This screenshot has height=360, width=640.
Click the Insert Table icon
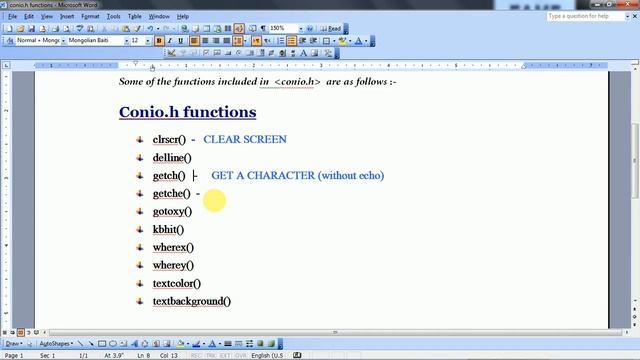[207, 29]
